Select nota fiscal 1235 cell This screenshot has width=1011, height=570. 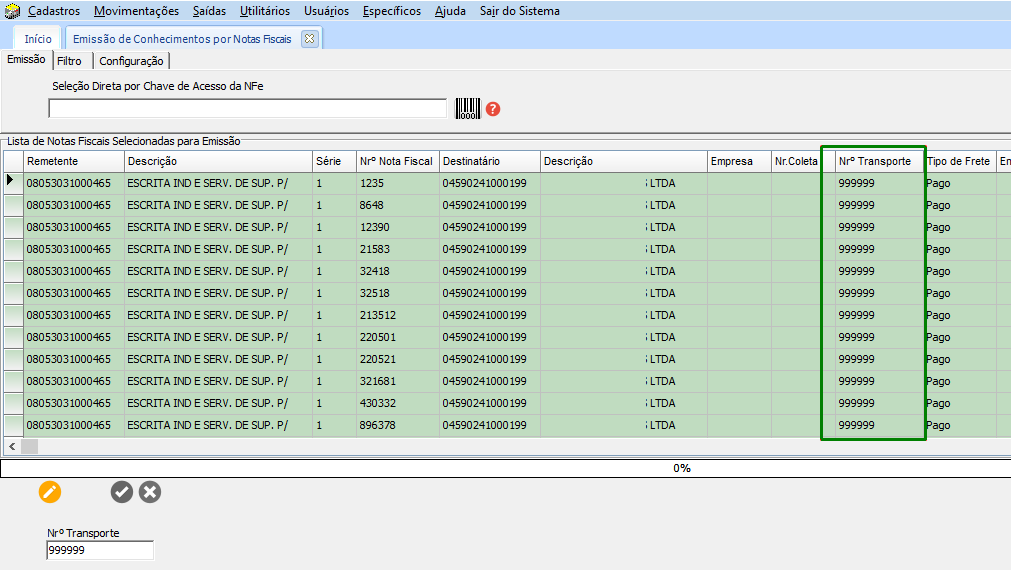[x=398, y=183]
